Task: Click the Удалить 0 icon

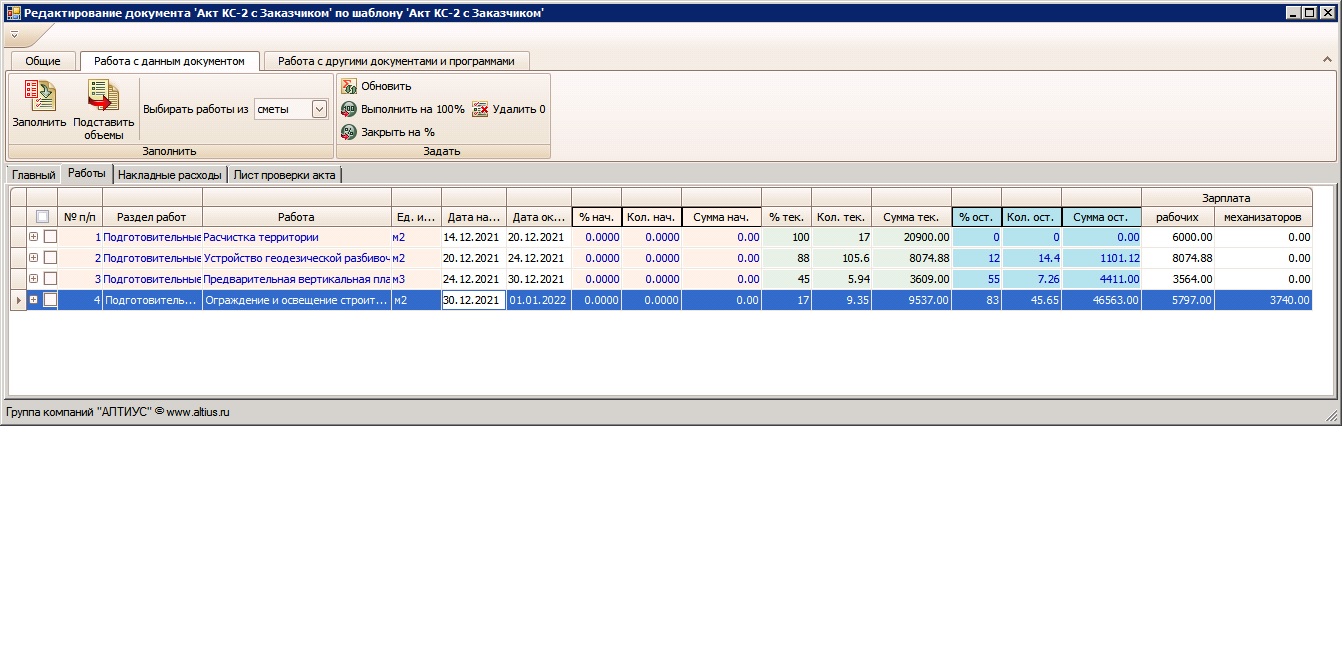Action: click(x=480, y=109)
